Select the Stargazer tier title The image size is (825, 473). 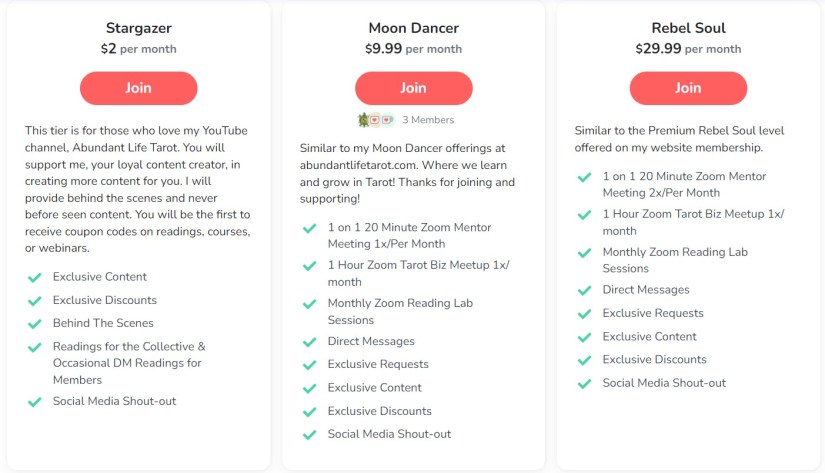(x=138, y=28)
